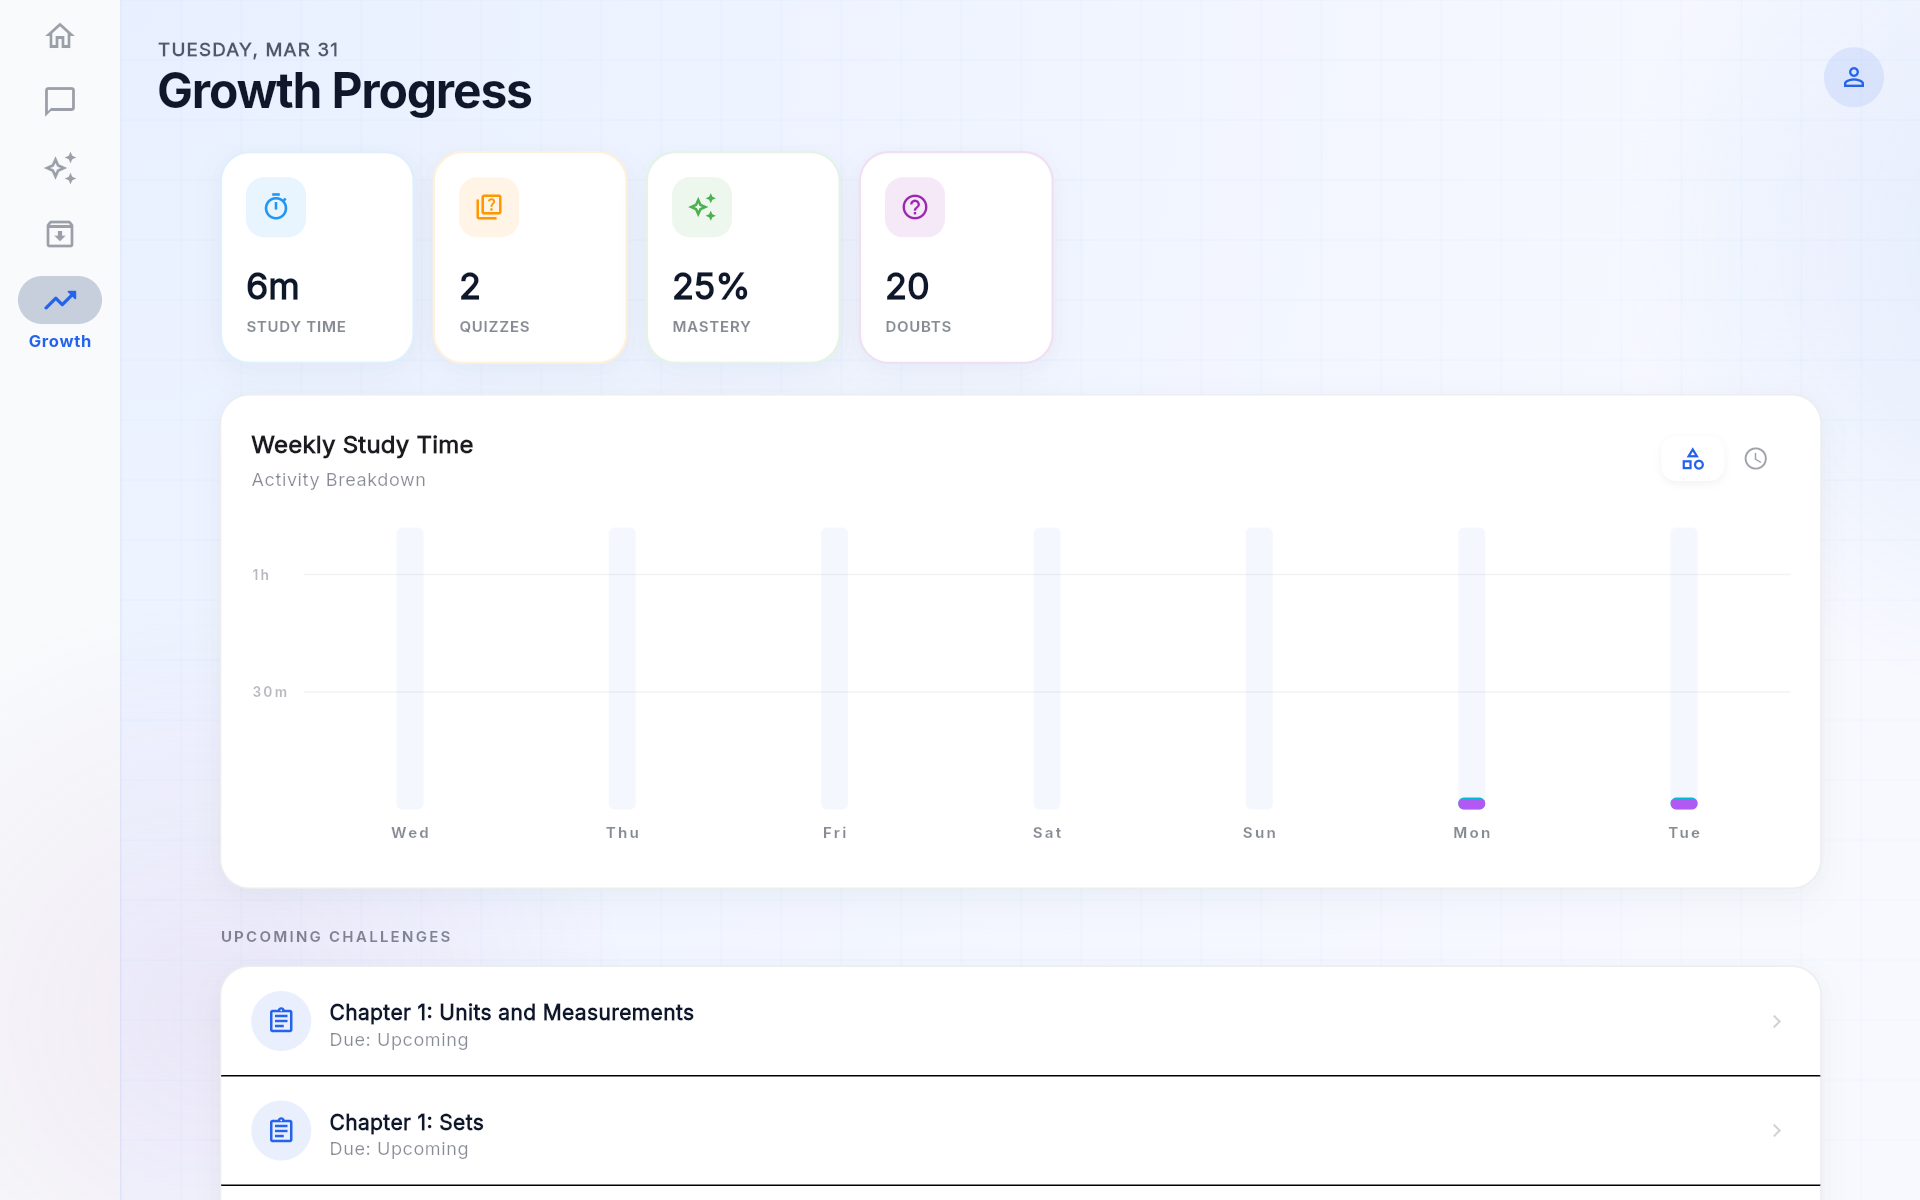1920x1200 pixels.
Task: Click the quiz cards icon on the Quizzes card
Action: pos(489,207)
